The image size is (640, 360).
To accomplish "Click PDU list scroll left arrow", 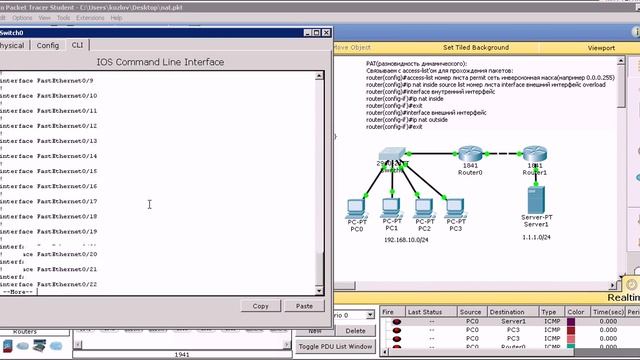I will 385,351.
